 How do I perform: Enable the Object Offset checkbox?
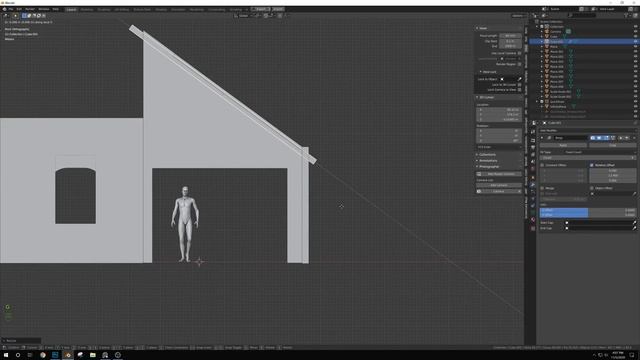click(x=591, y=188)
